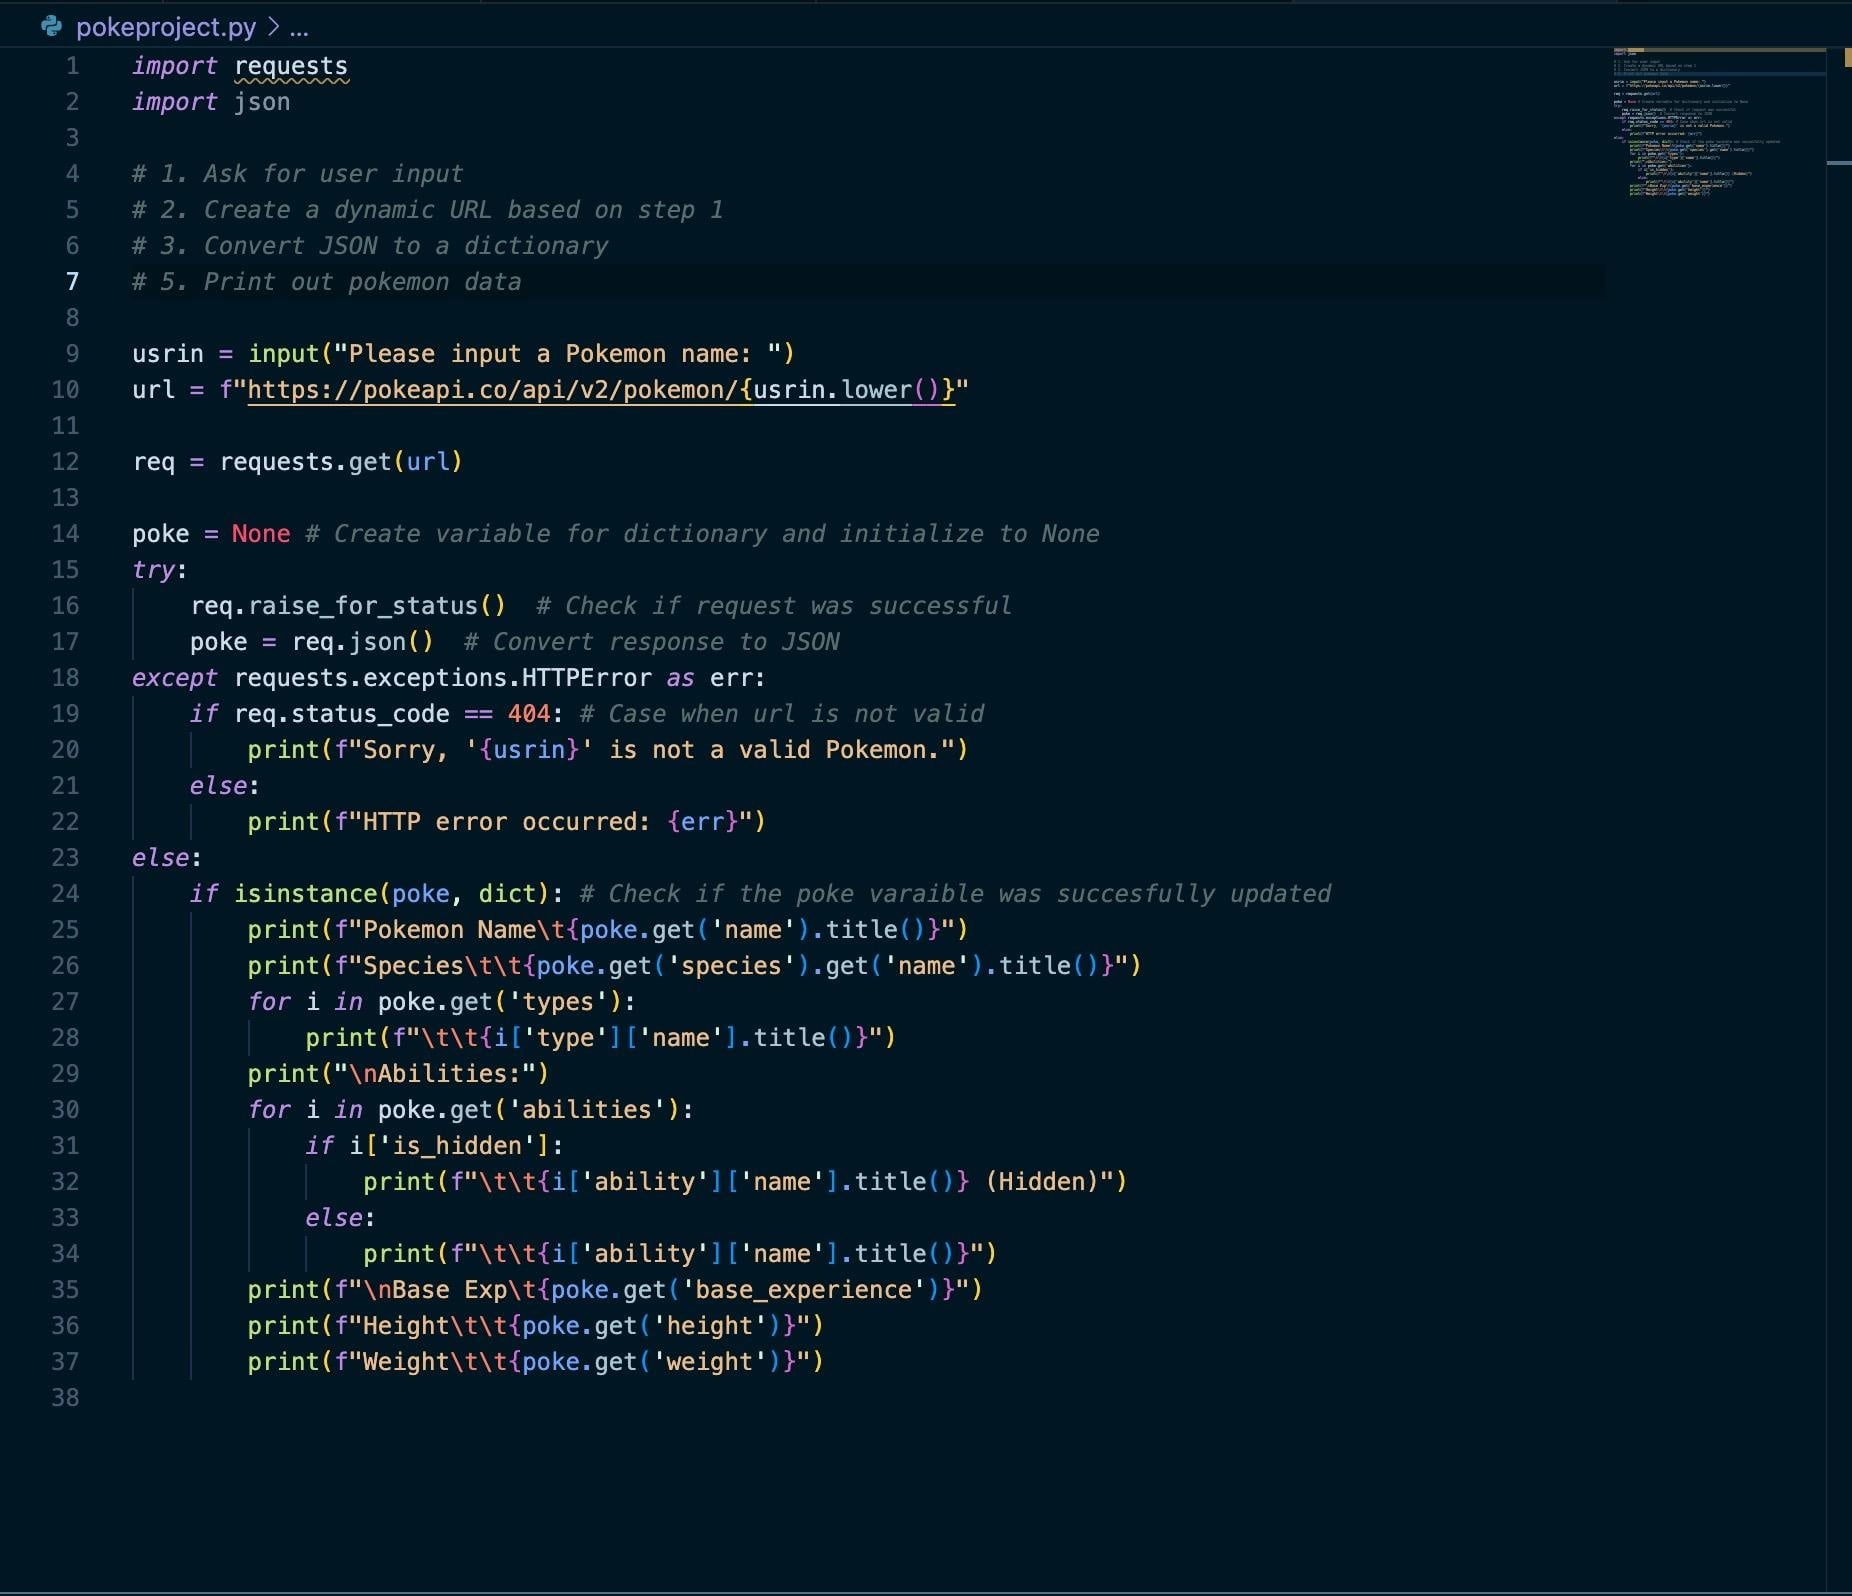Click comment '# 5. Print out pokemon data'
Screen dimensions: 1852x1596
click(x=327, y=282)
